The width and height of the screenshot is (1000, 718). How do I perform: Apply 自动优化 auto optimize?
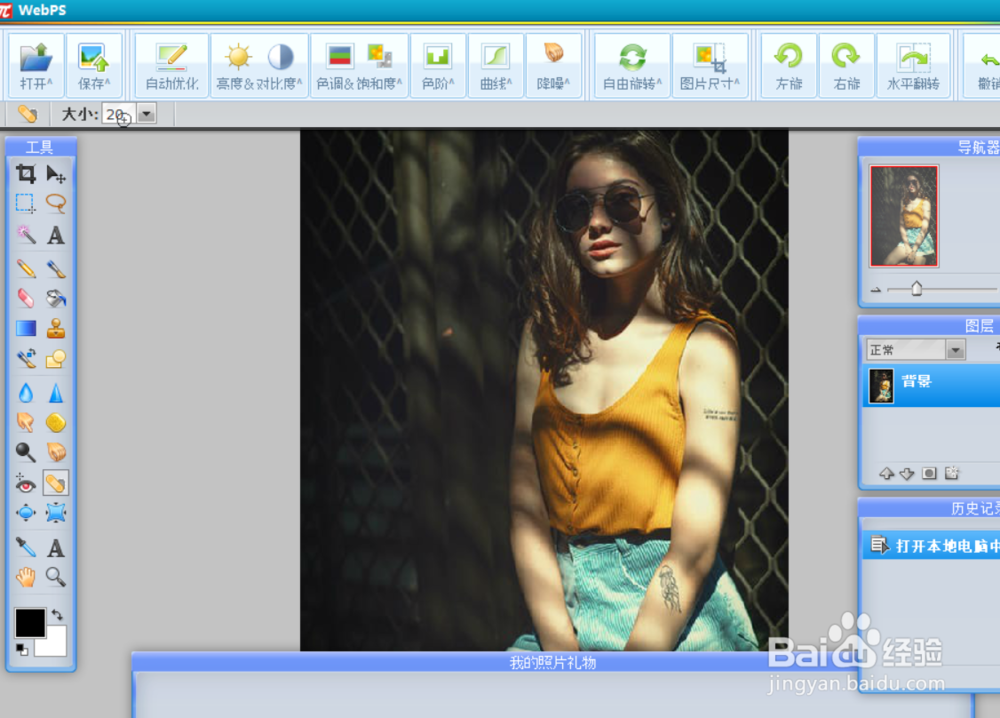172,66
